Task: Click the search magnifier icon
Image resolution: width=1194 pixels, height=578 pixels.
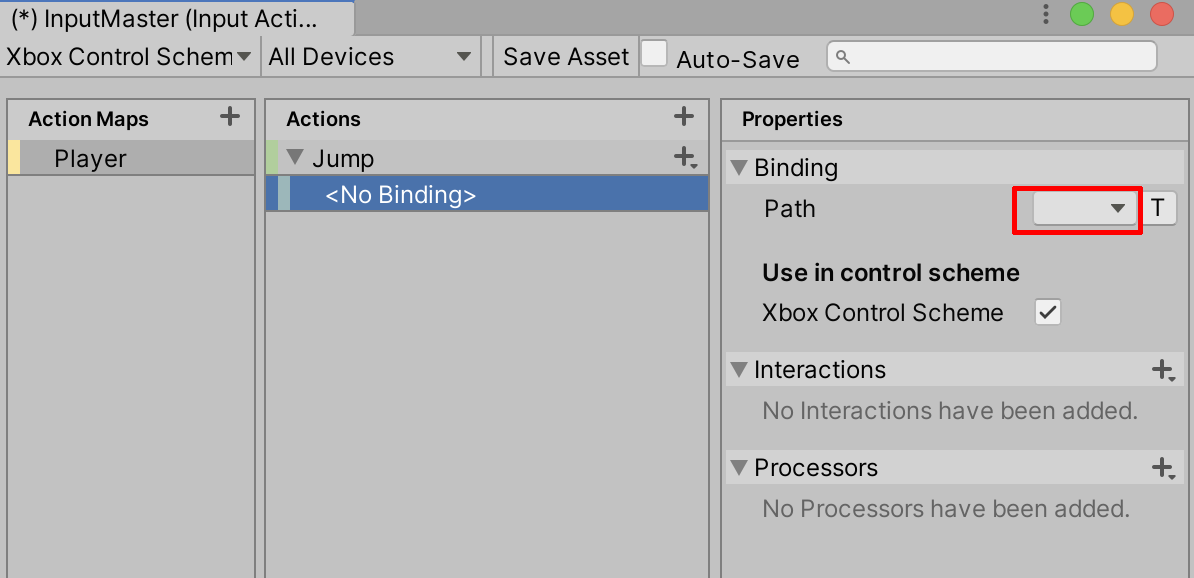Action: click(x=843, y=57)
